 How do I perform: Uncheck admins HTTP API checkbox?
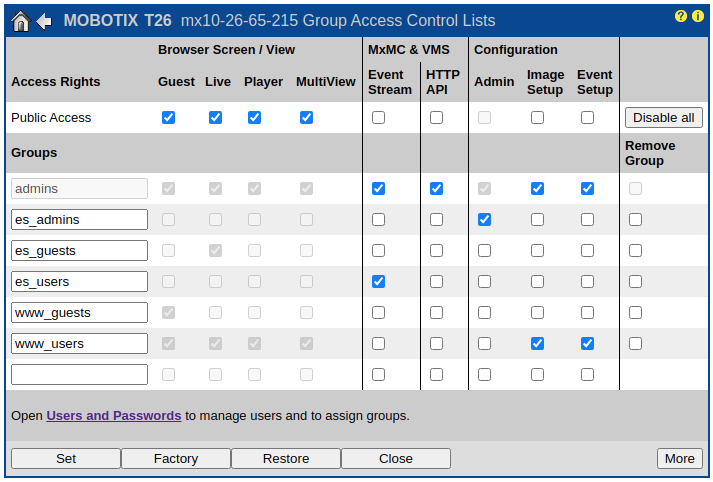click(437, 189)
